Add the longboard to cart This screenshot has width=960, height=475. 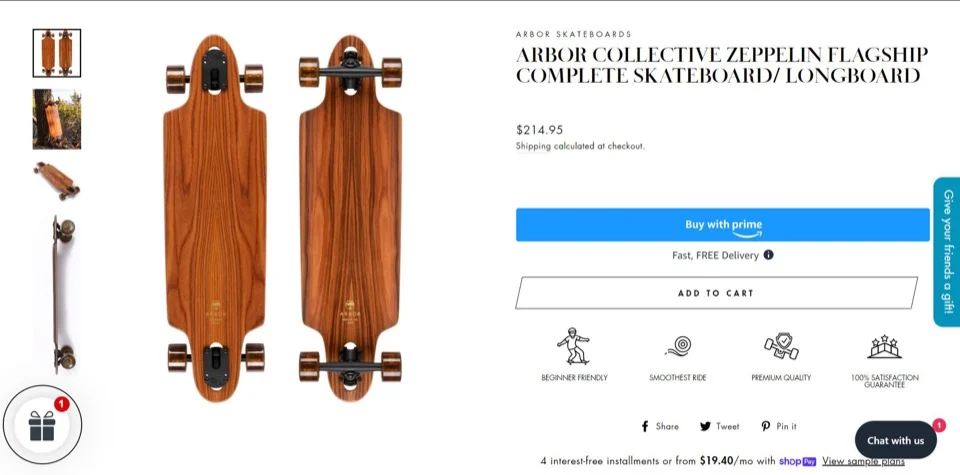point(716,293)
